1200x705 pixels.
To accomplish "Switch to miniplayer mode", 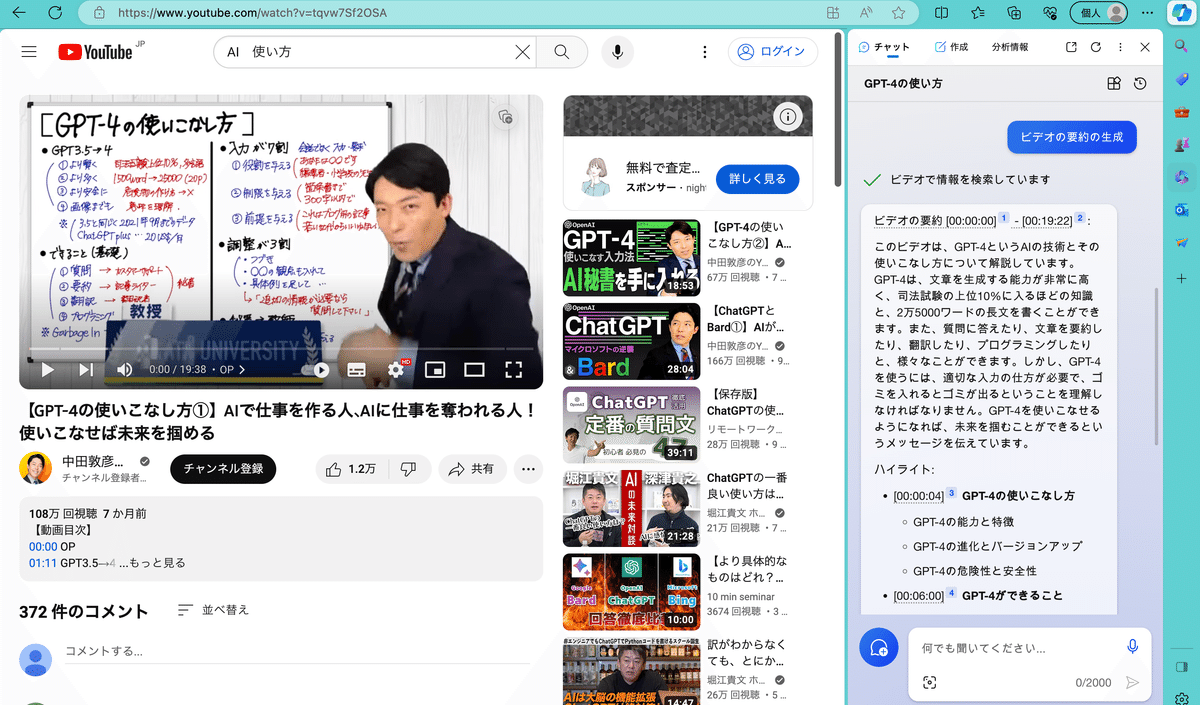I will pyautogui.click(x=435, y=369).
